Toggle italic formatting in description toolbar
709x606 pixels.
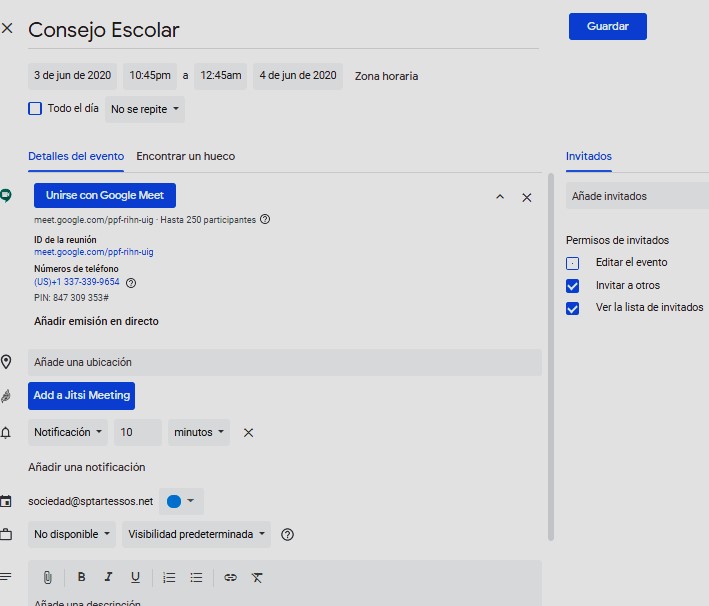tap(108, 577)
